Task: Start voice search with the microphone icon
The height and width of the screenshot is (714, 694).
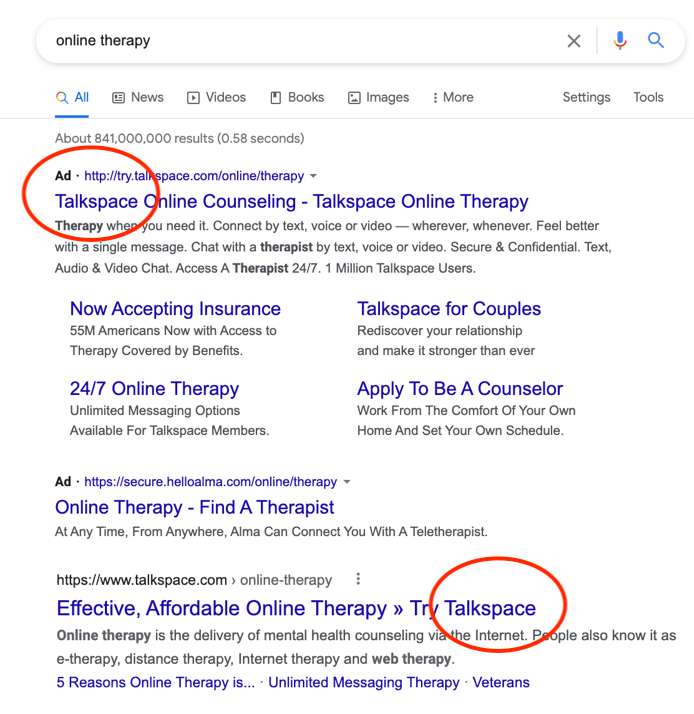Action: (x=619, y=41)
